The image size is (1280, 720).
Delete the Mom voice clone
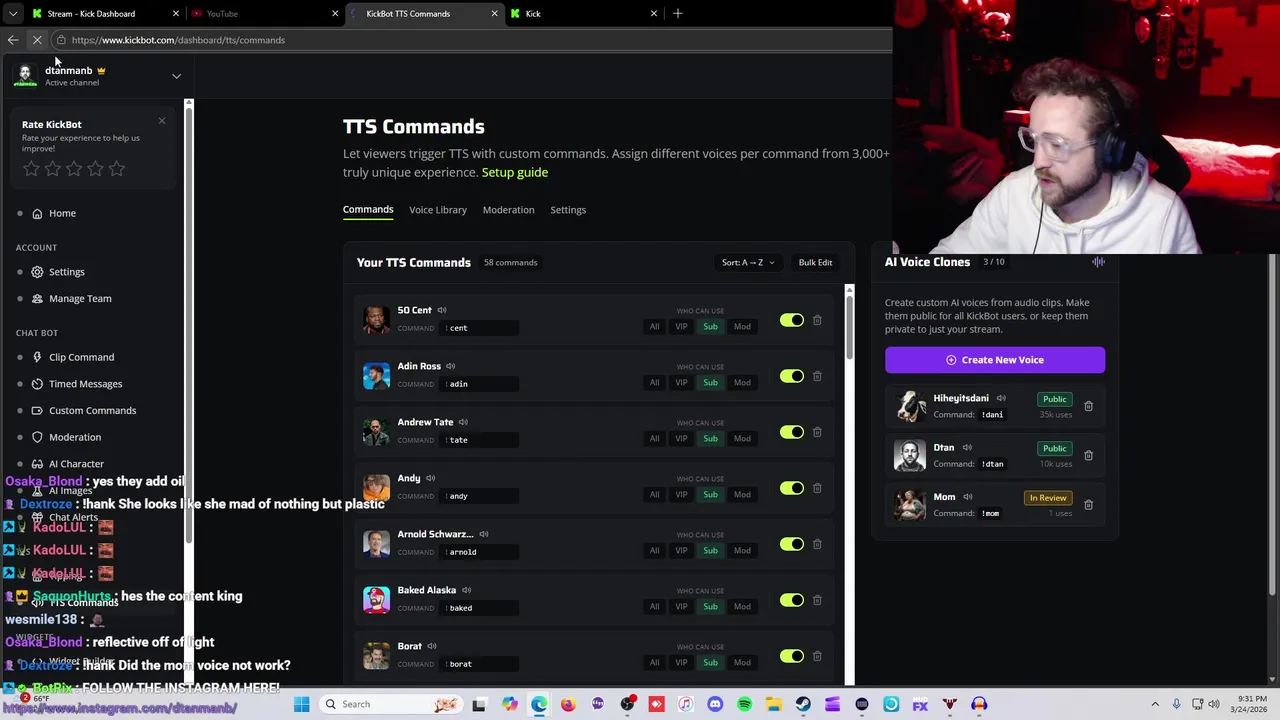pyautogui.click(x=1088, y=504)
